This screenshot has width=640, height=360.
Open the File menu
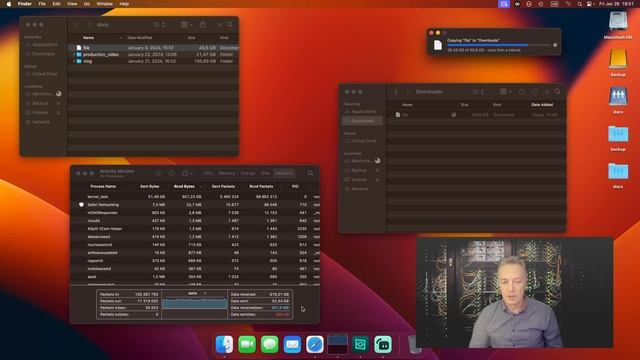[x=42, y=4]
